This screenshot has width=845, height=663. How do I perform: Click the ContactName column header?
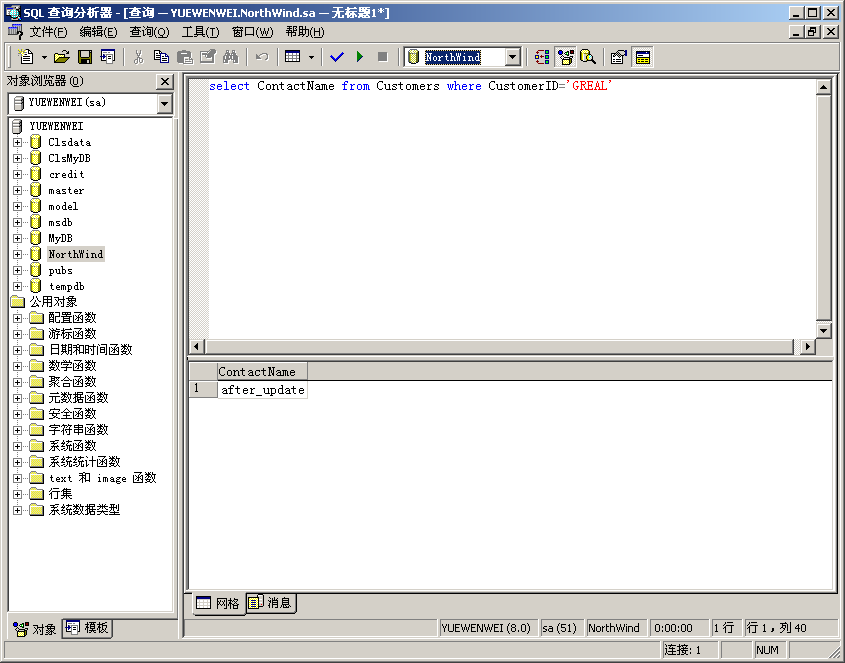click(262, 372)
